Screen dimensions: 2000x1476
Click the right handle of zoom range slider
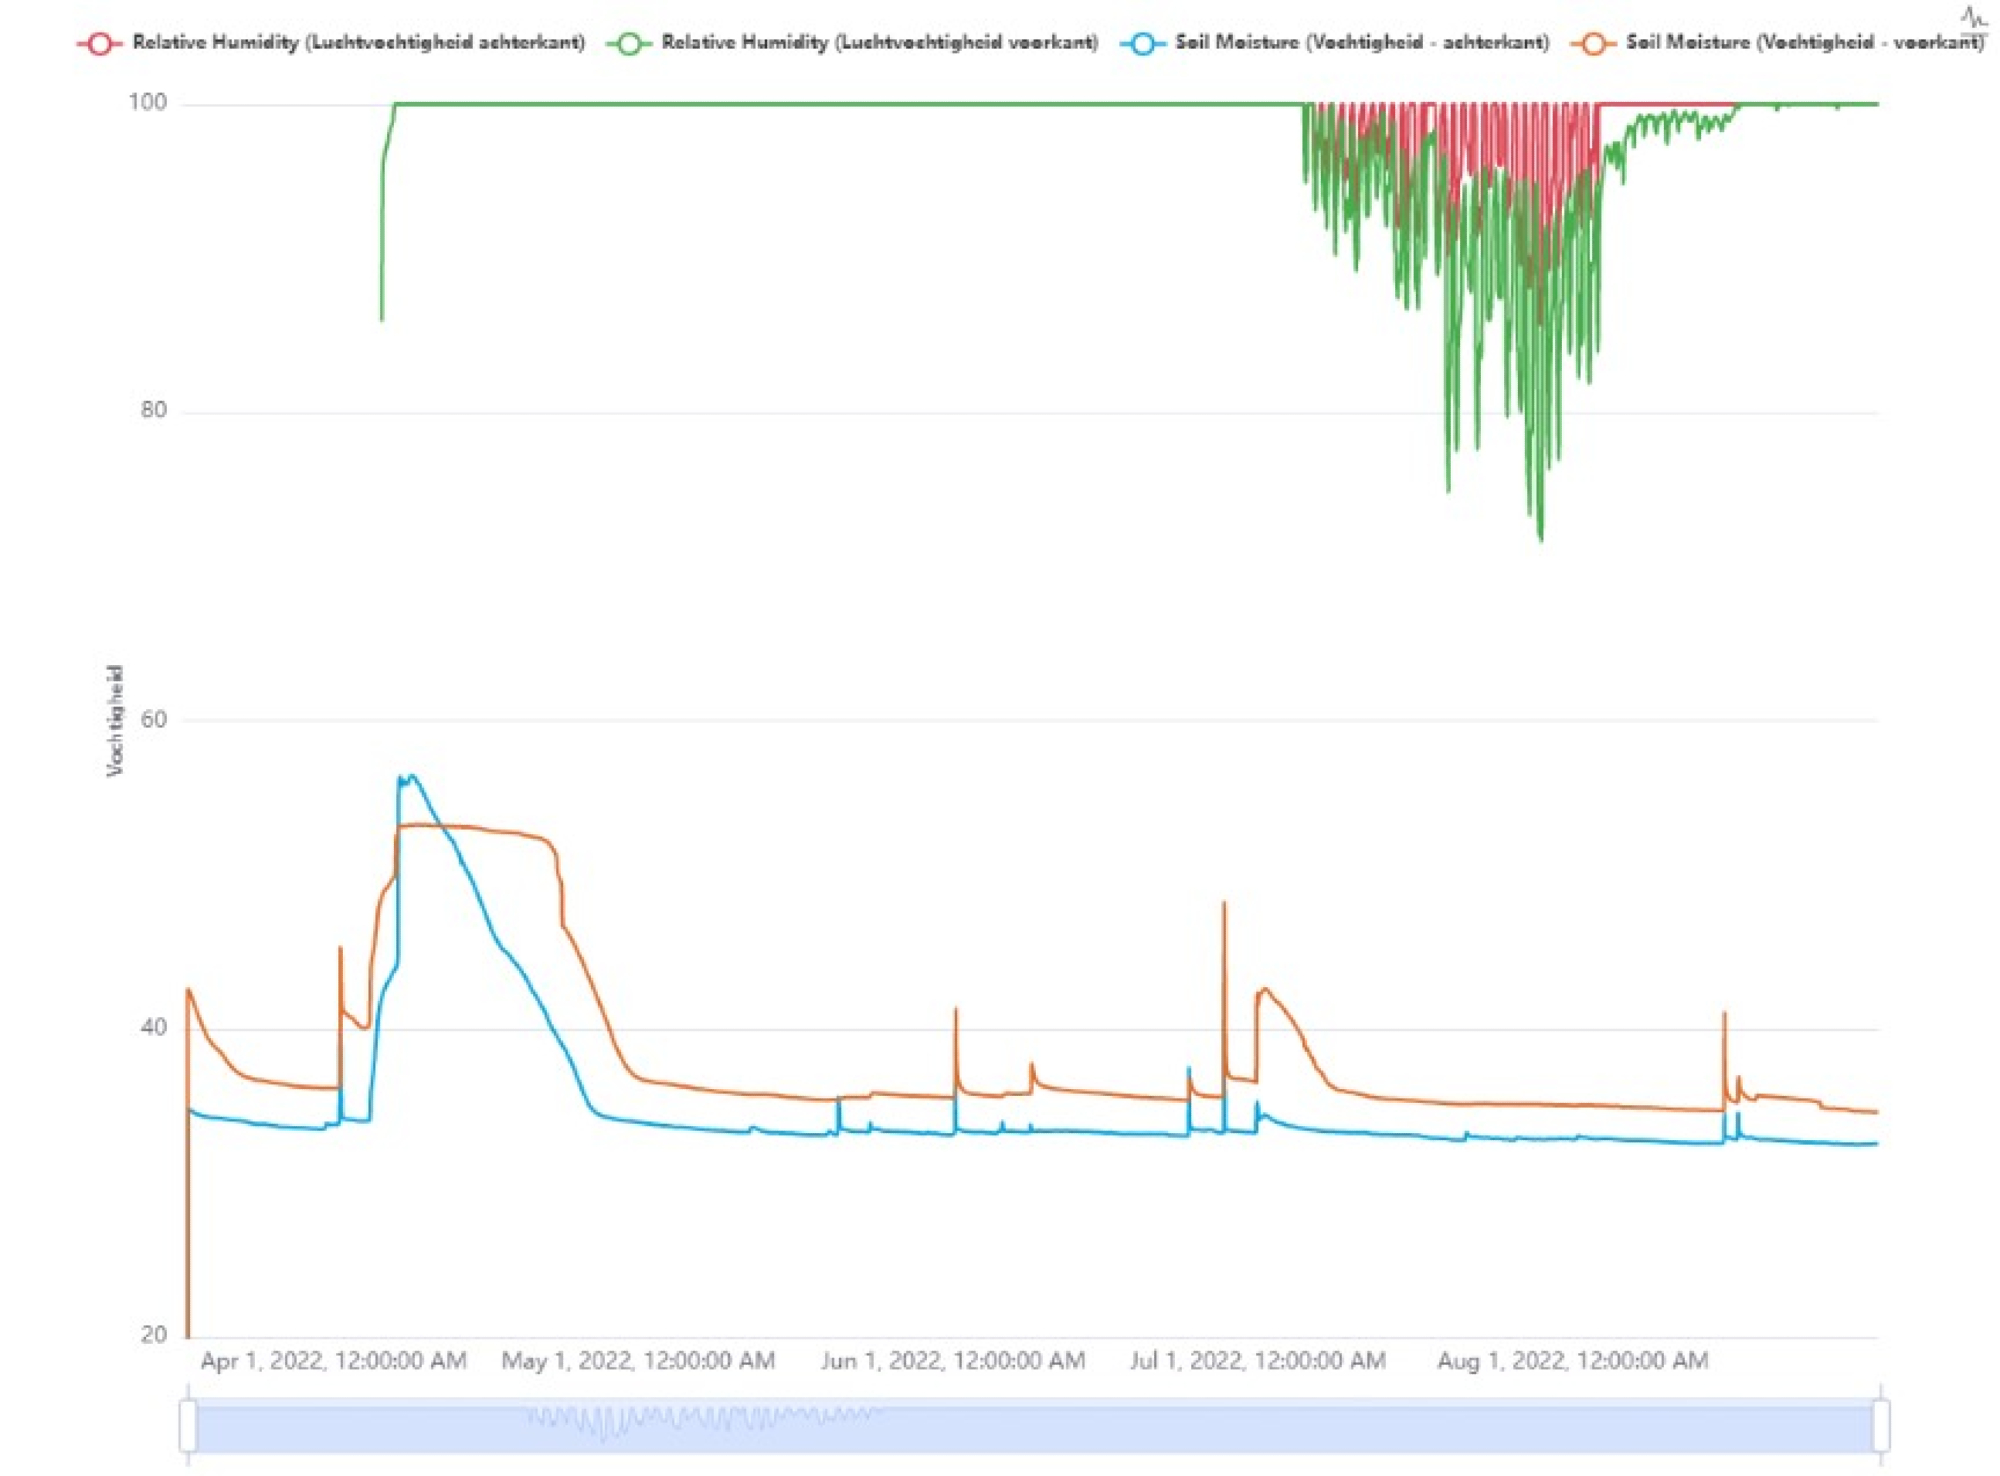1881,1426
